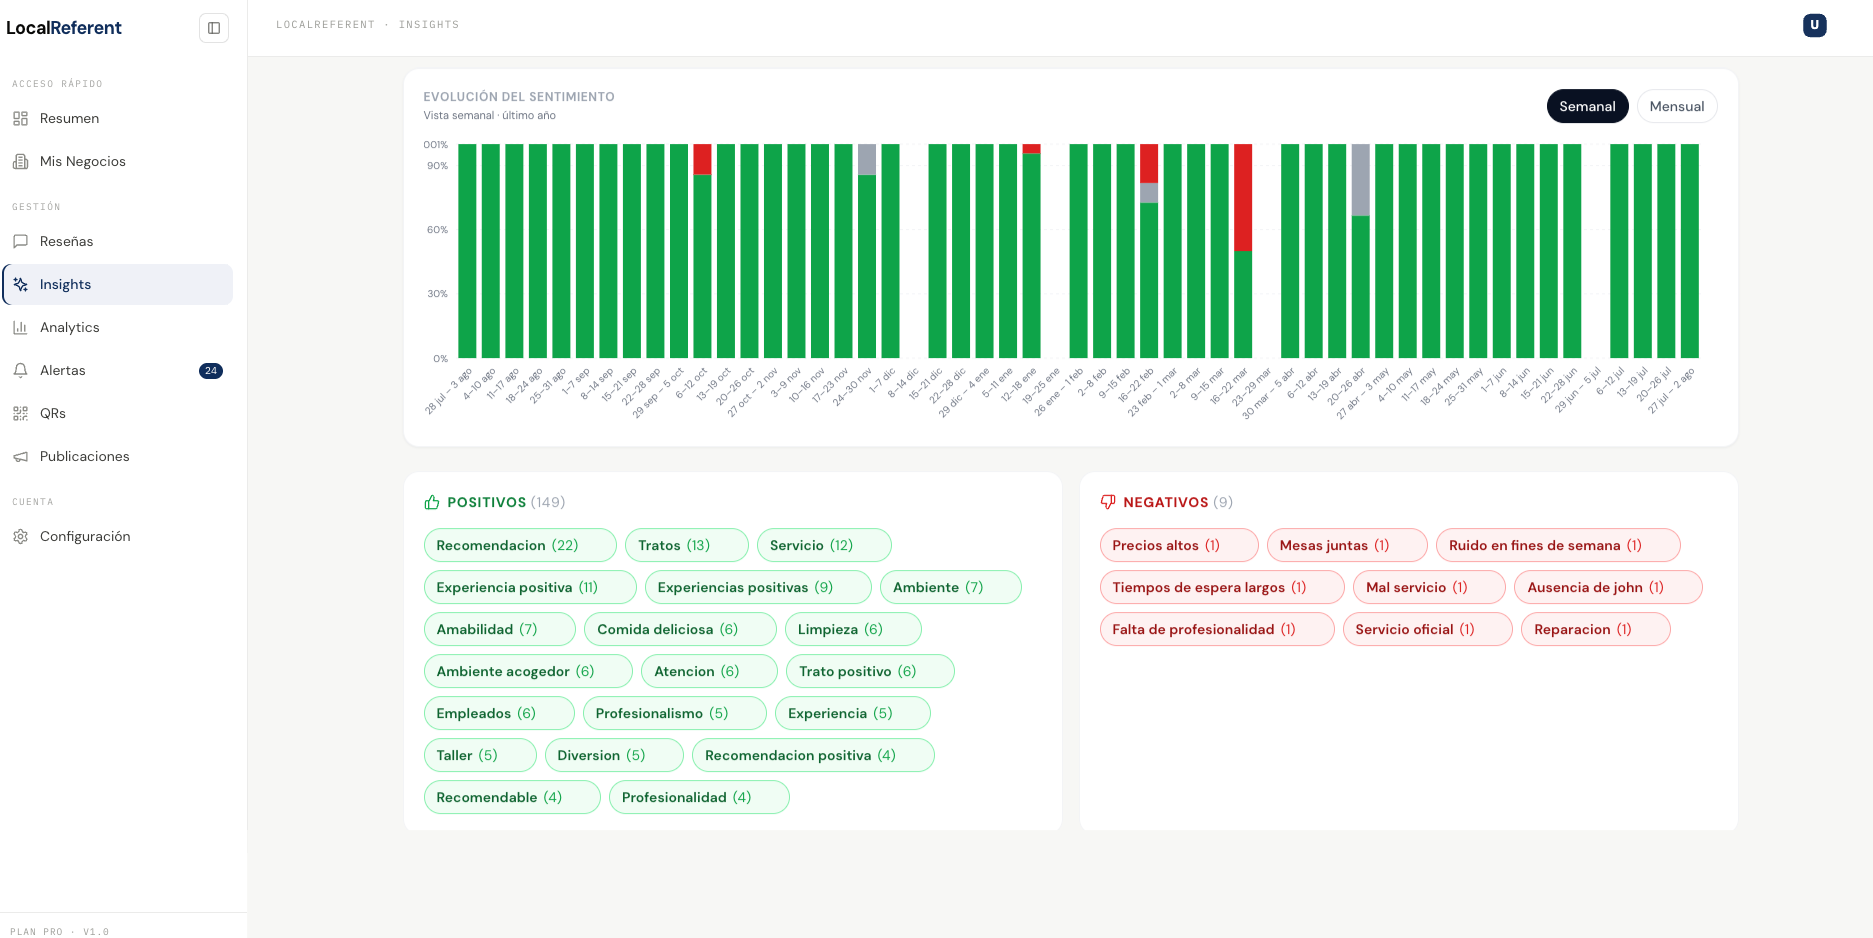This screenshot has height=938, width=1873.
Task: Select the Recomendacion (22) tag
Action: coord(520,545)
